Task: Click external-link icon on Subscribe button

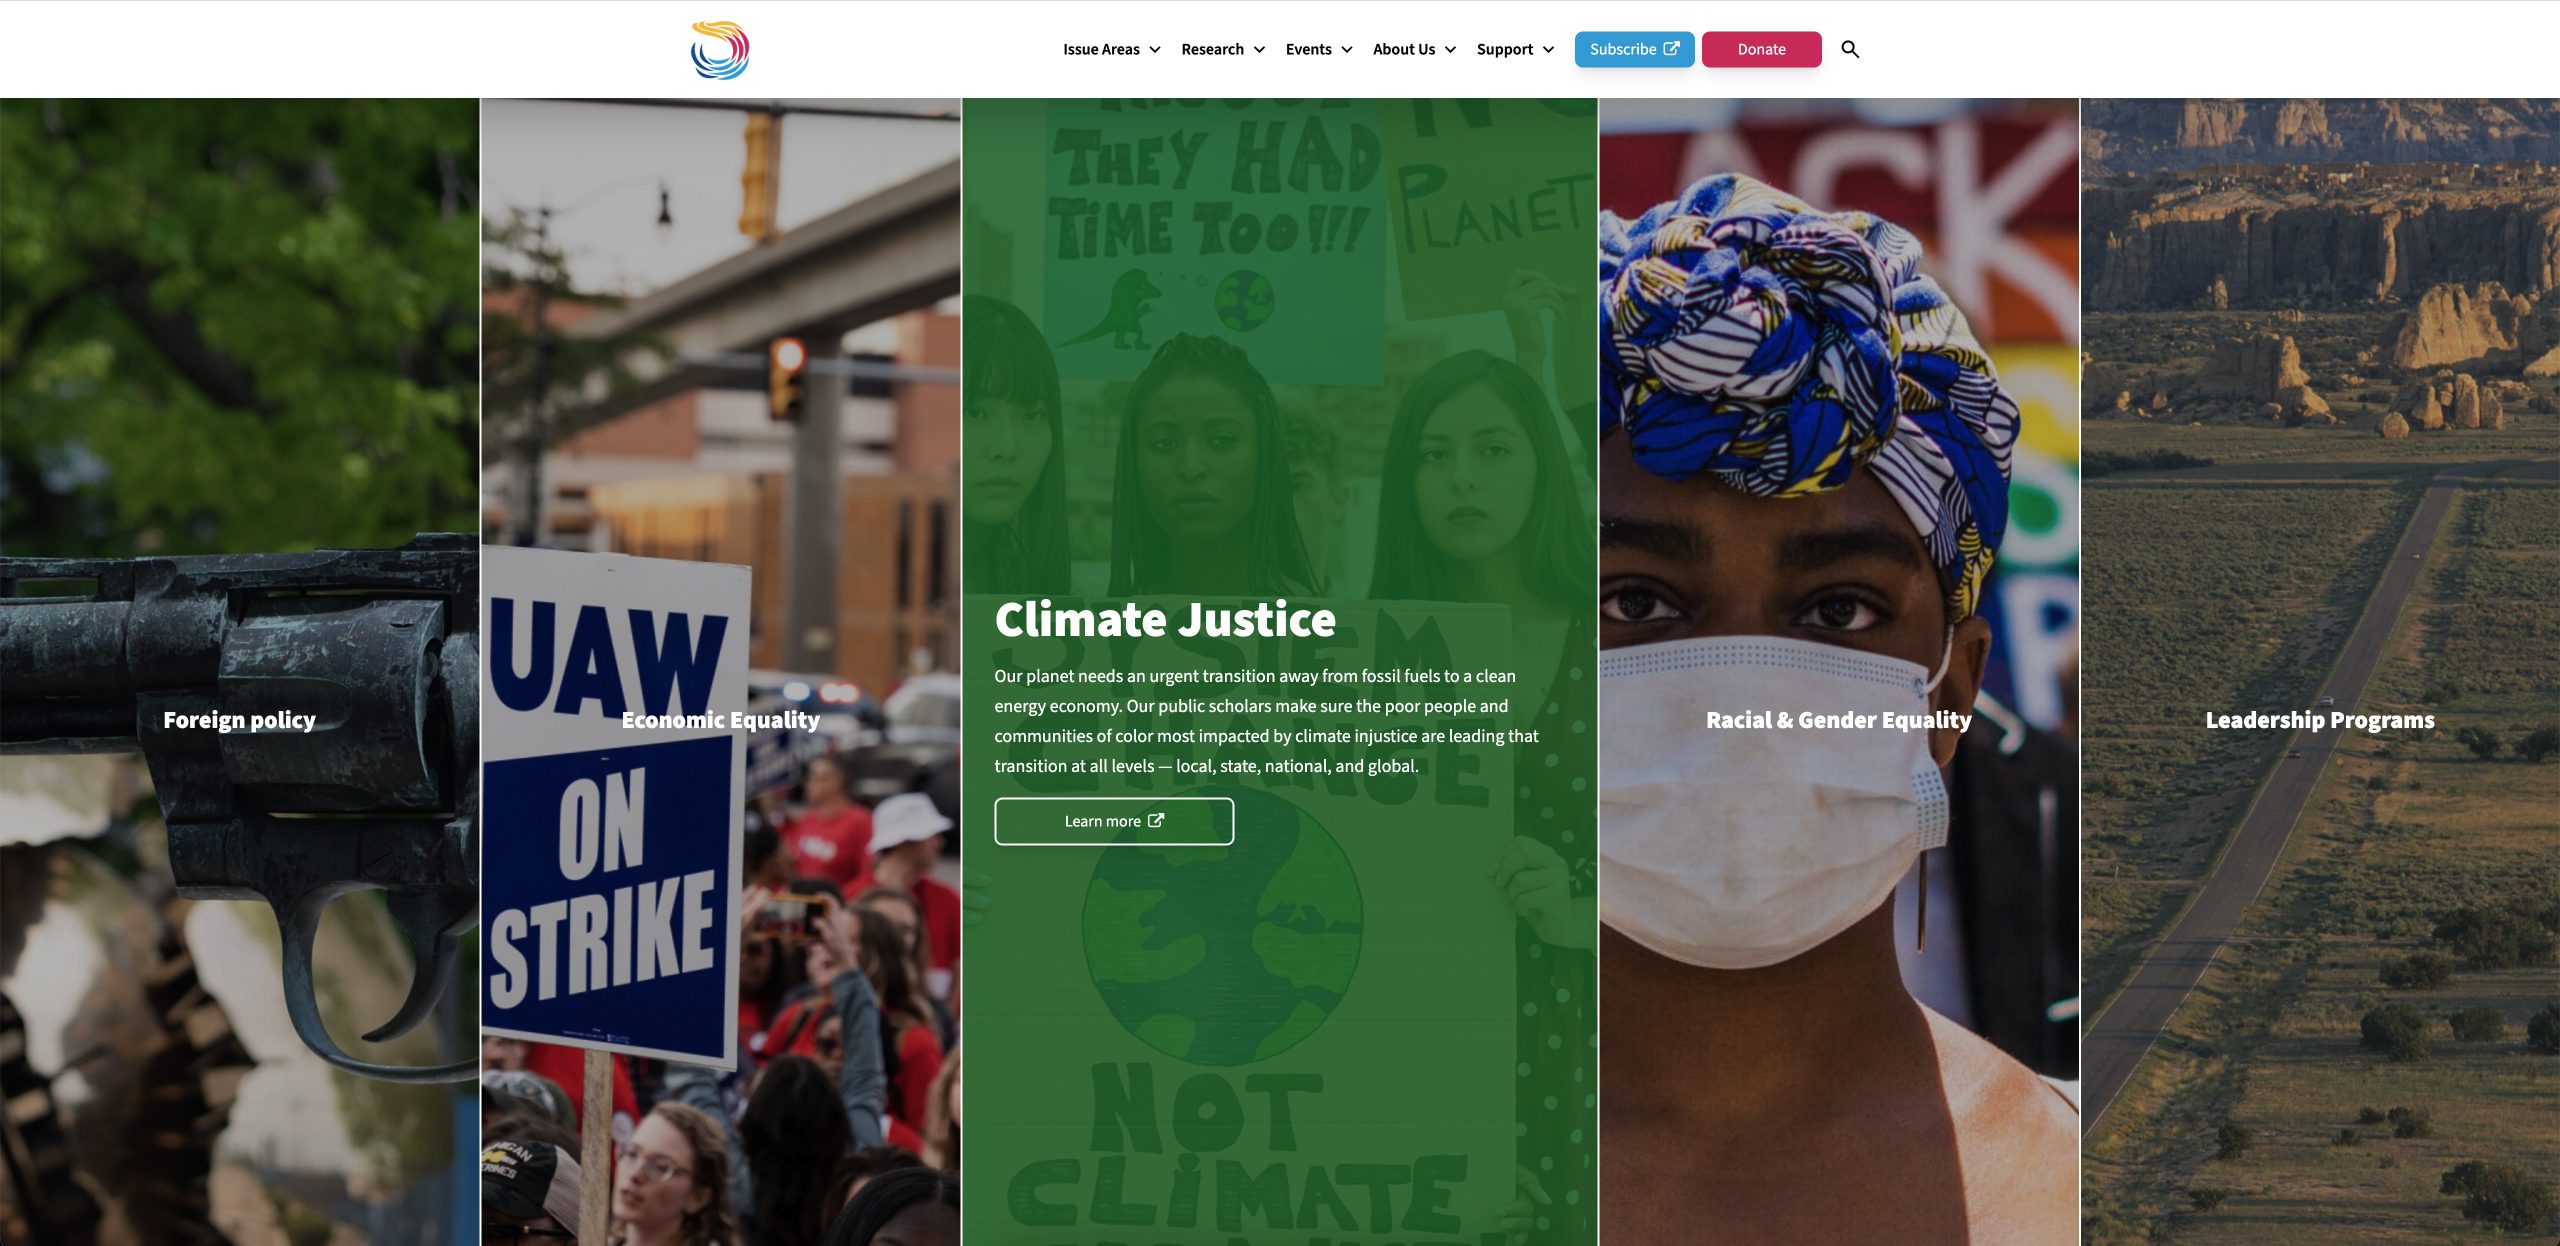Action: click(1671, 48)
